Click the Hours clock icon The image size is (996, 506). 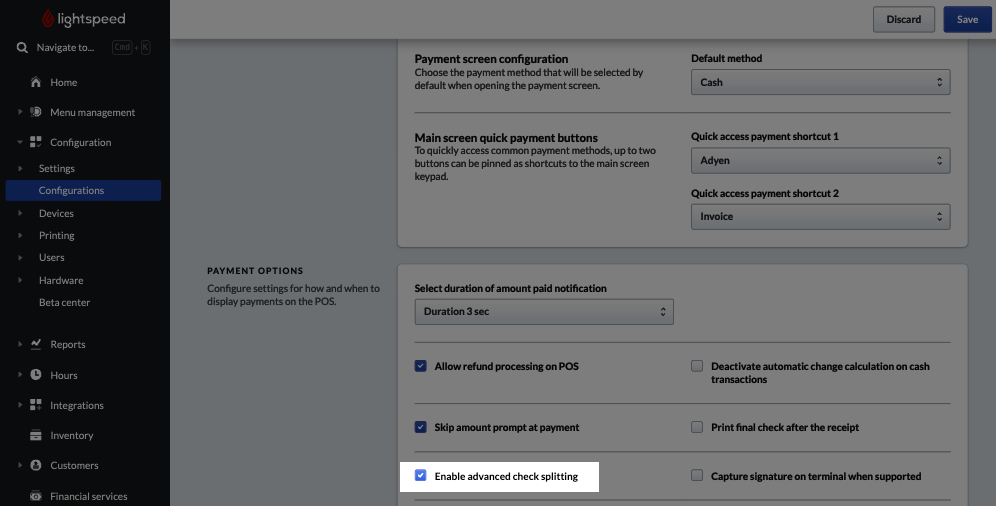[36, 375]
